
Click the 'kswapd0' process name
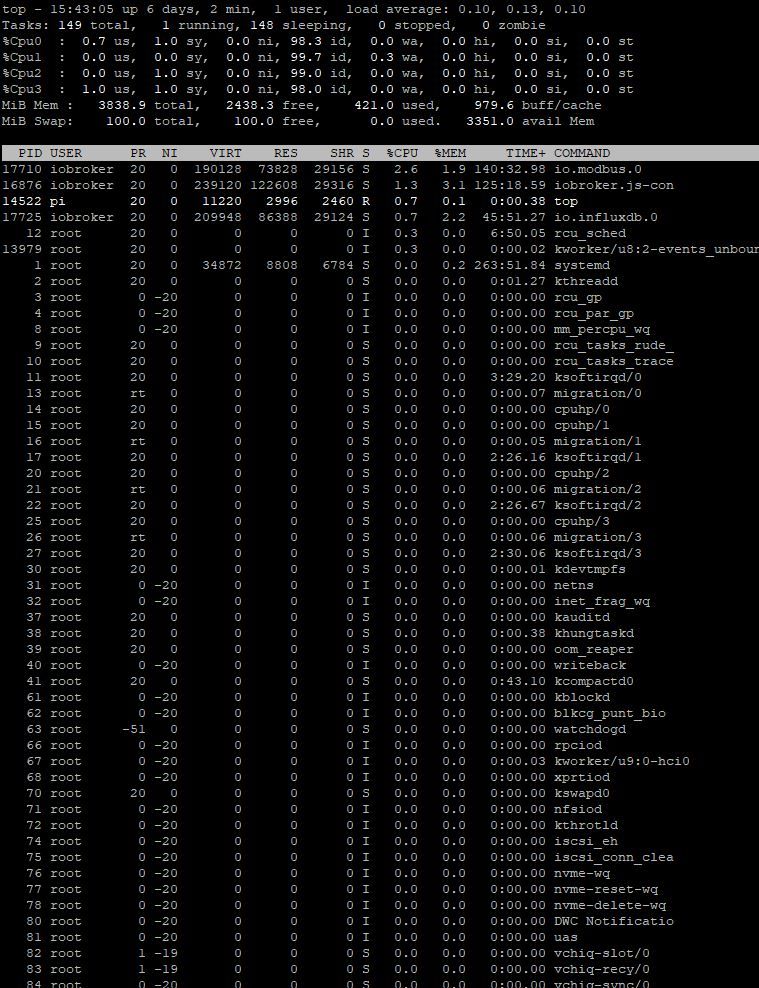(x=582, y=793)
